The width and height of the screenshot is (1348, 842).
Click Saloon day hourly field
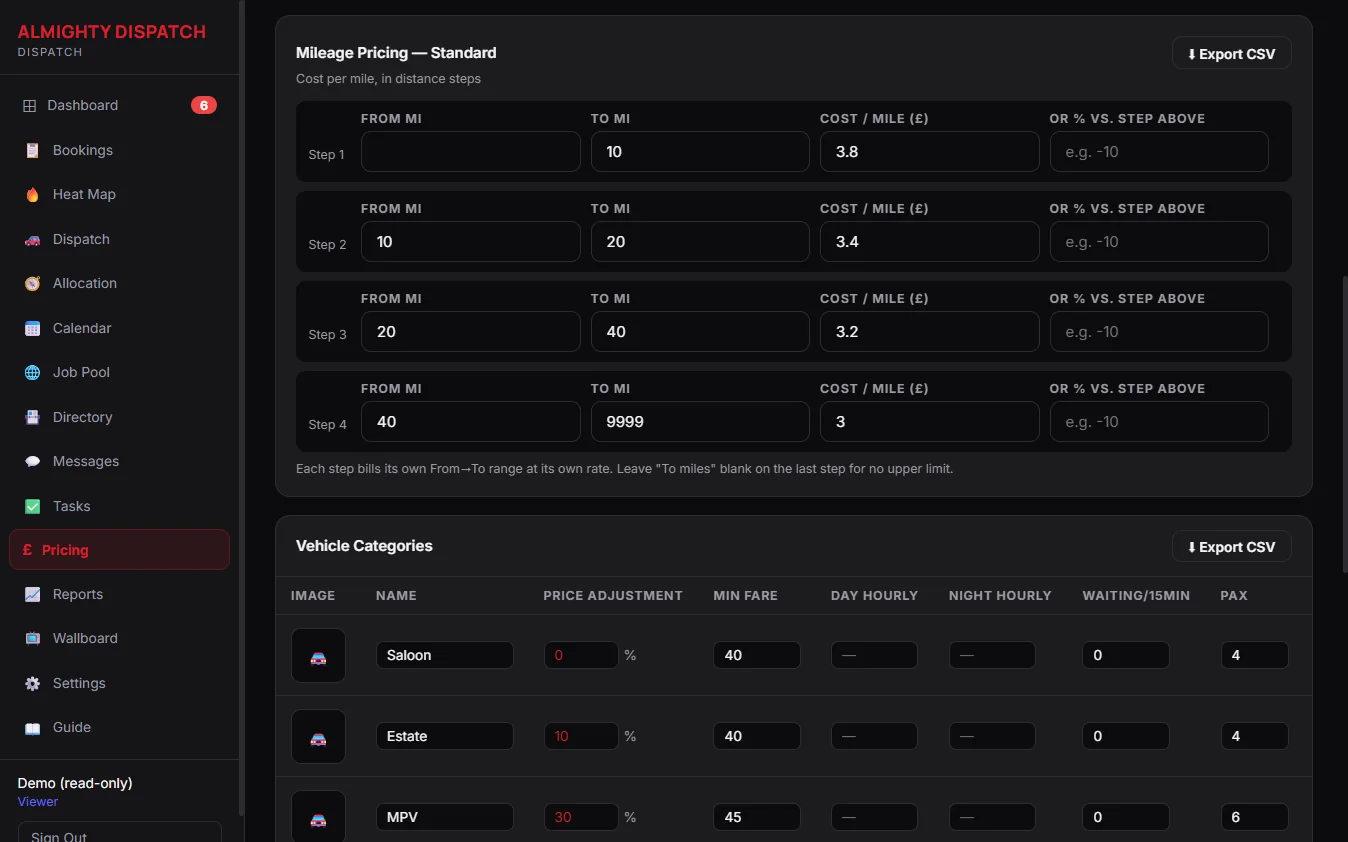pos(874,655)
